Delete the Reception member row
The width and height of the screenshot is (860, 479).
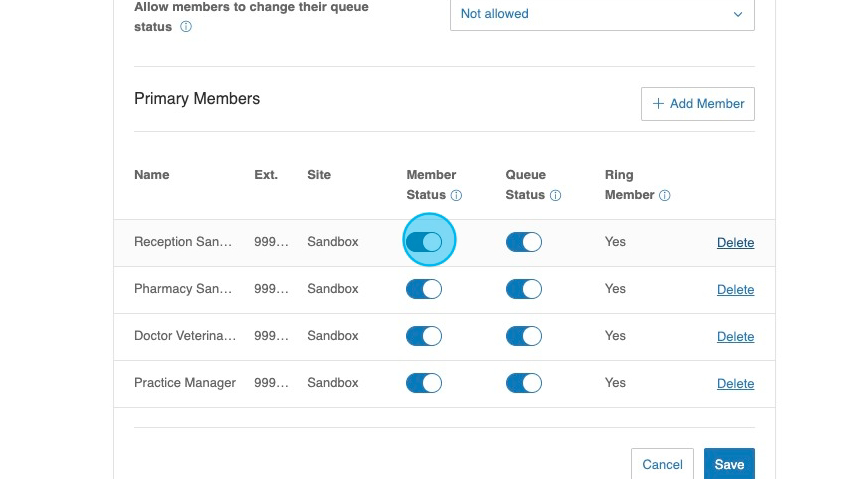pyautogui.click(x=735, y=243)
